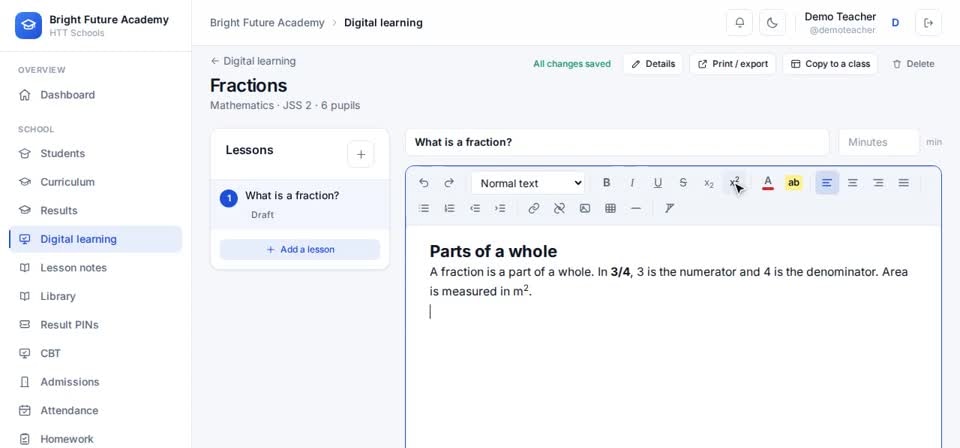The image size is (960, 448).
Task: Click the Minutes input field
Action: pyautogui.click(x=879, y=142)
